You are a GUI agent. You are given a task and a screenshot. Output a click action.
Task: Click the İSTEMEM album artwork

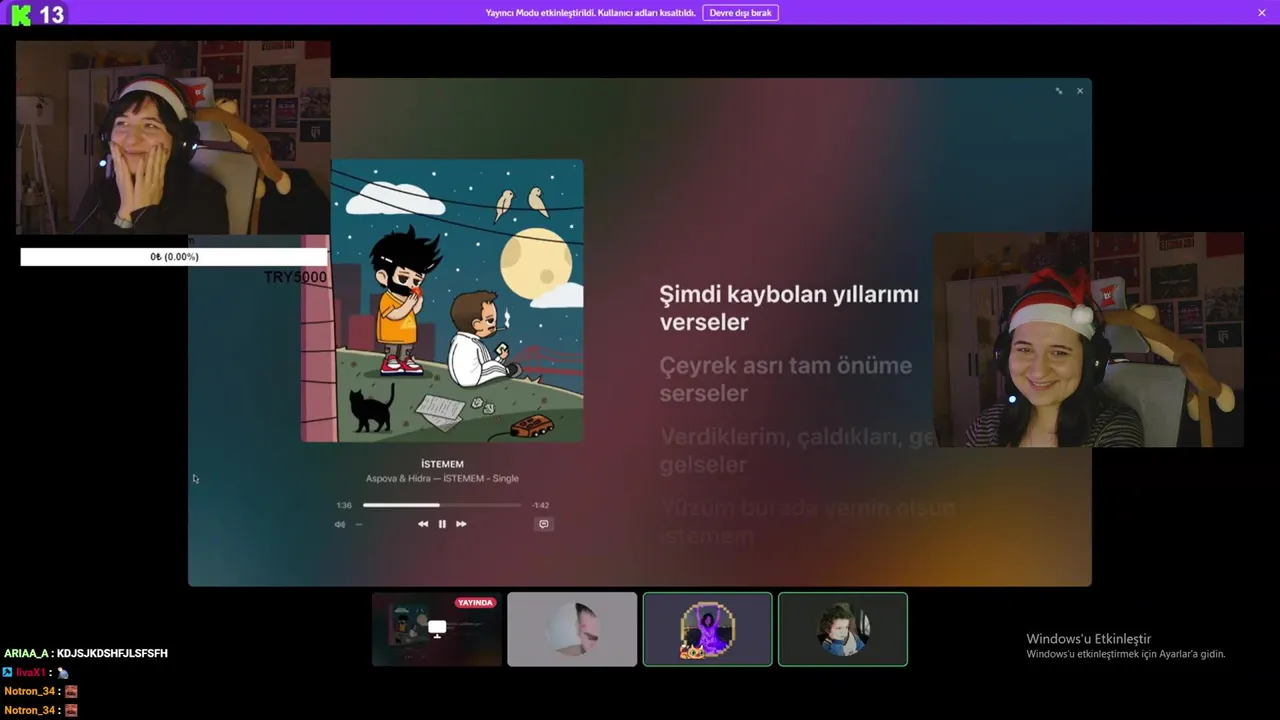click(442, 300)
